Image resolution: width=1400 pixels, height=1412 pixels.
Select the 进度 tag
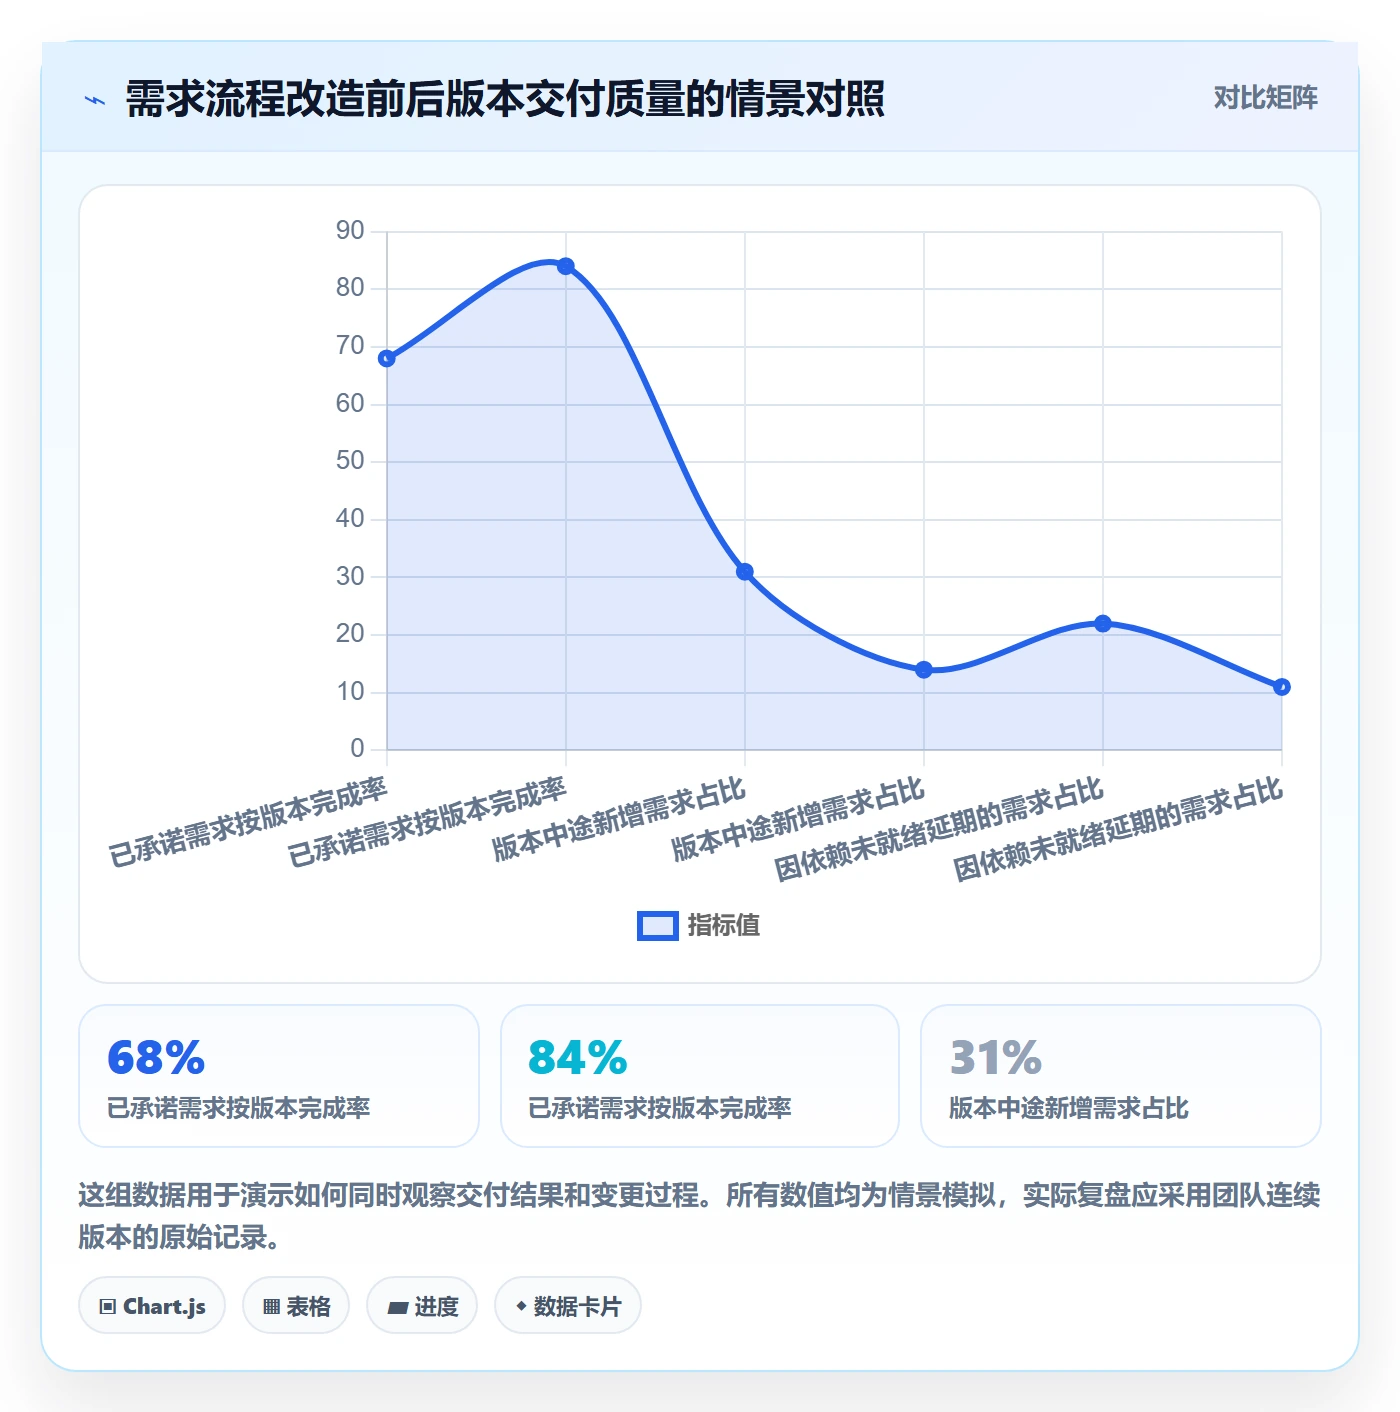(x=422, y=1305)
